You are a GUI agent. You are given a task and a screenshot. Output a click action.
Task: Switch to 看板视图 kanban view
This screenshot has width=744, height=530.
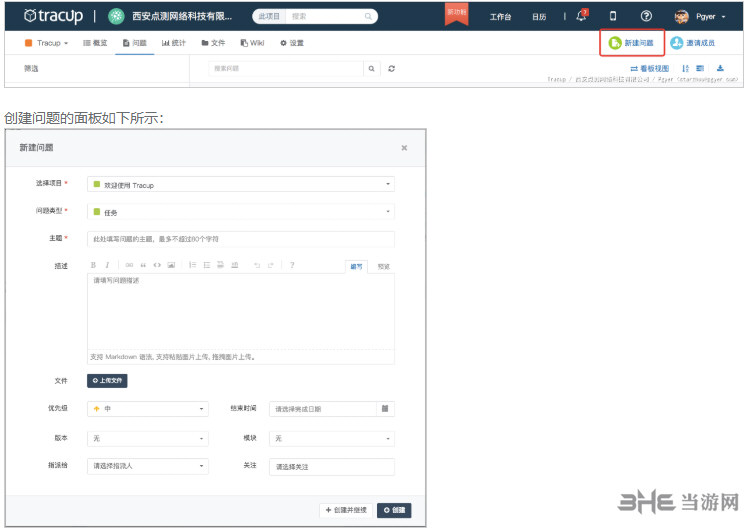coord(650,69)
